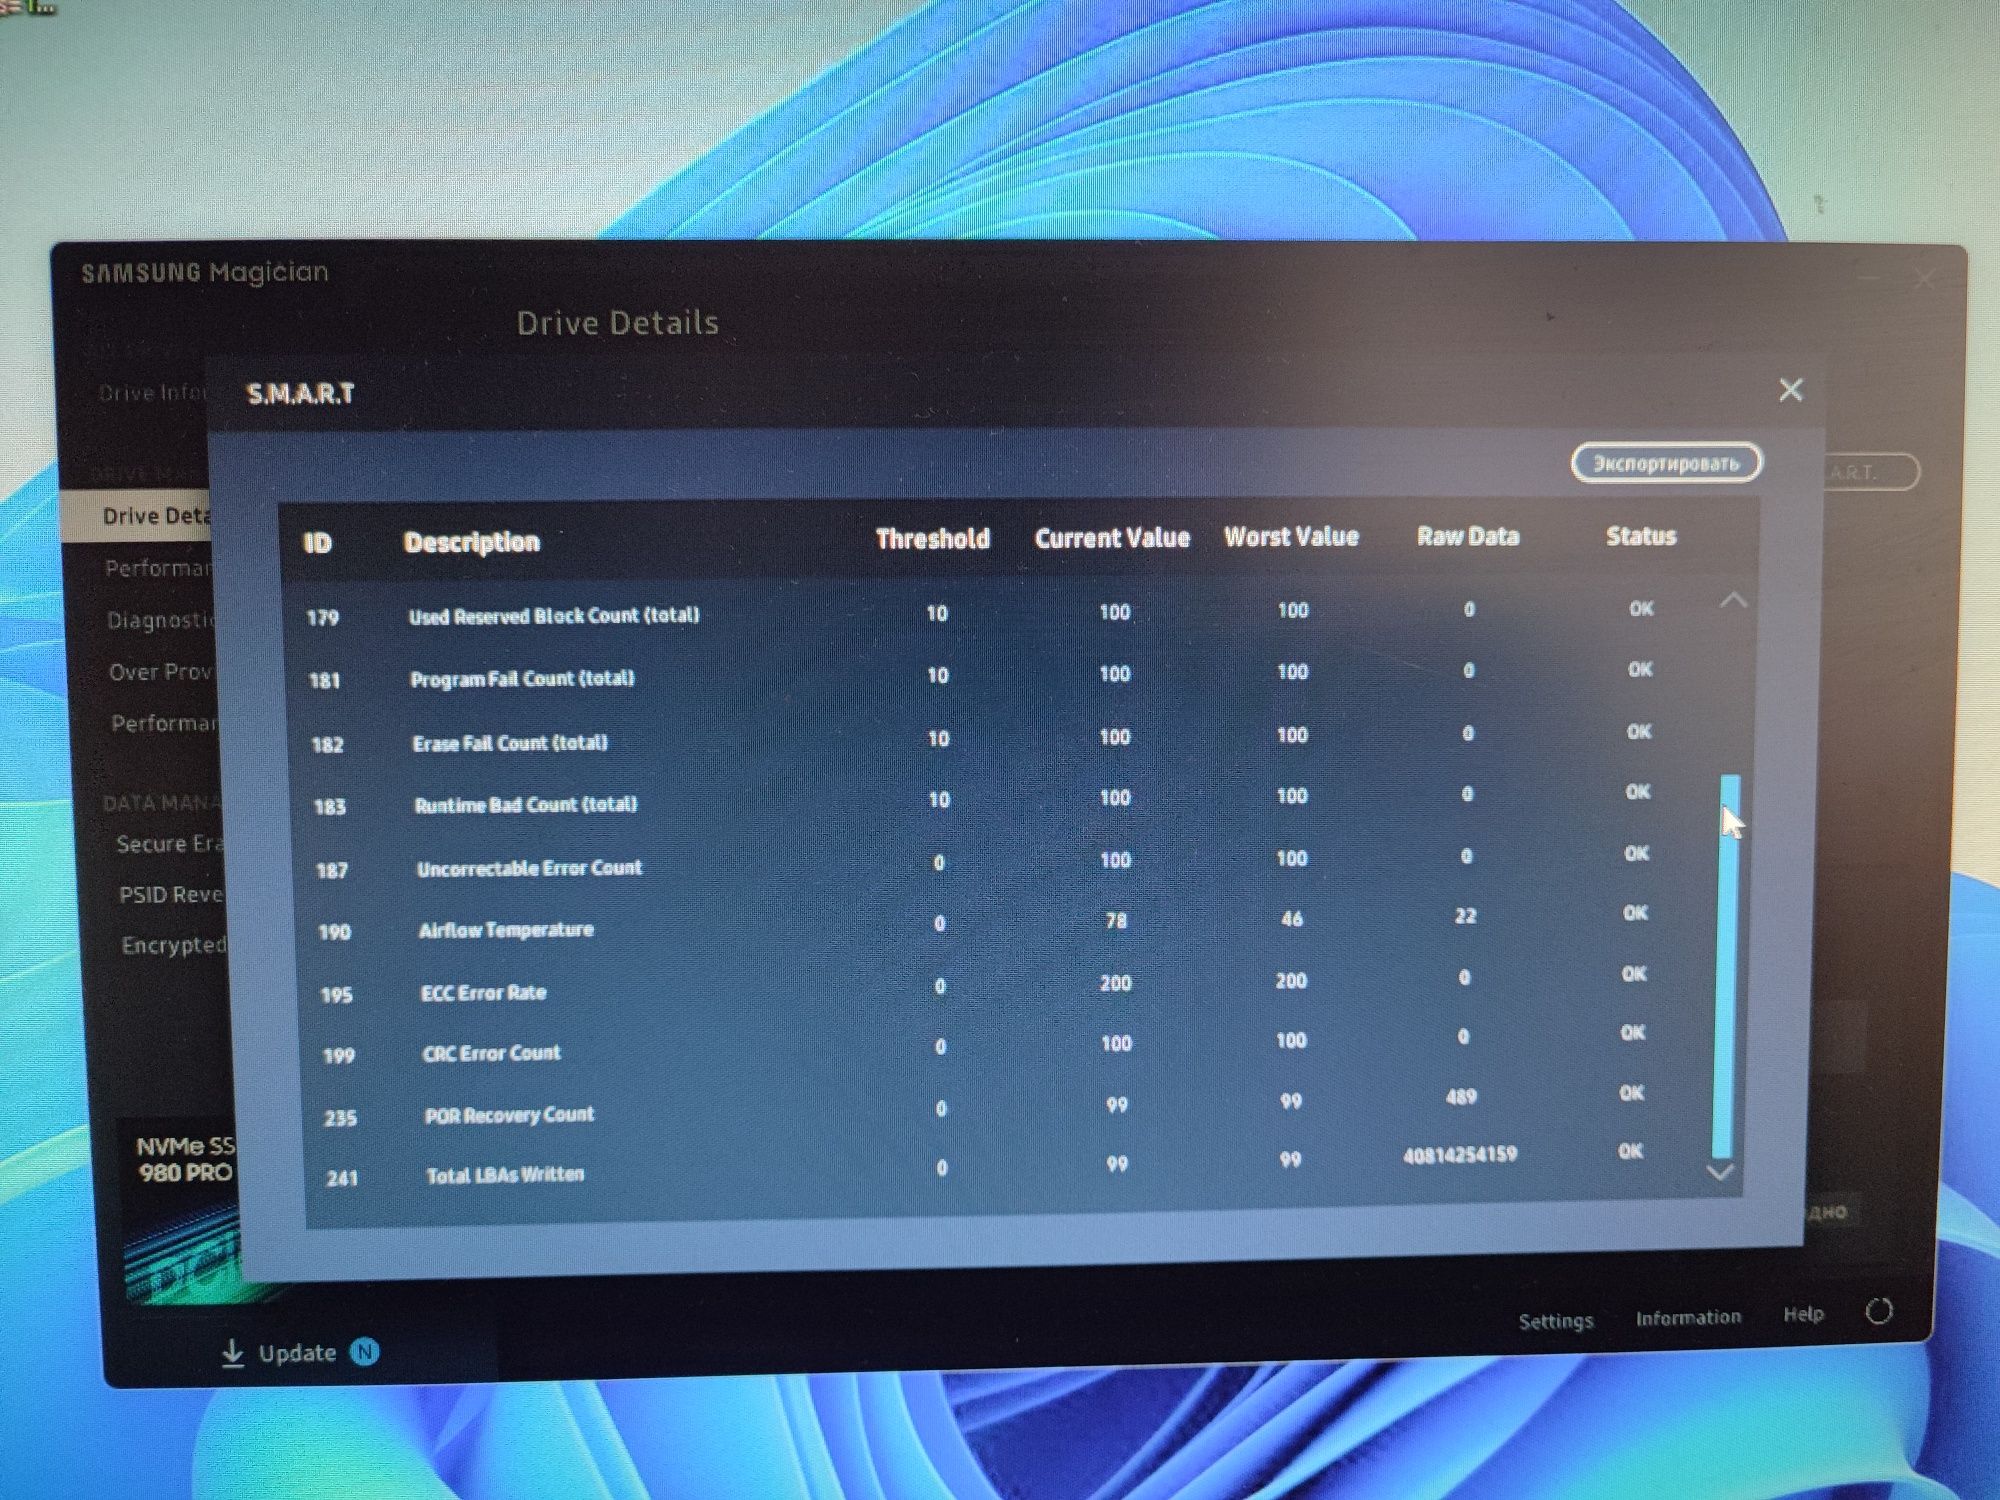The height and width of the screenshot is (1500, 2000).
Task: Open Help in the bottom bar
Action: pos(1803,1314)
